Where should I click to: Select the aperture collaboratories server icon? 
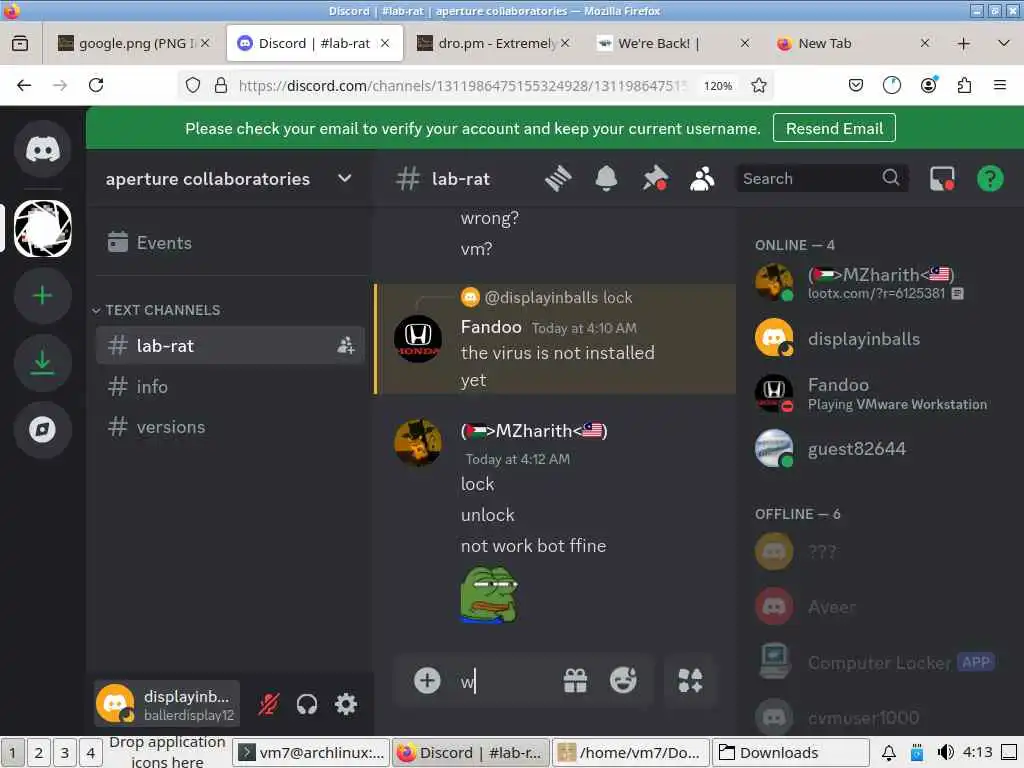point(42,229)
